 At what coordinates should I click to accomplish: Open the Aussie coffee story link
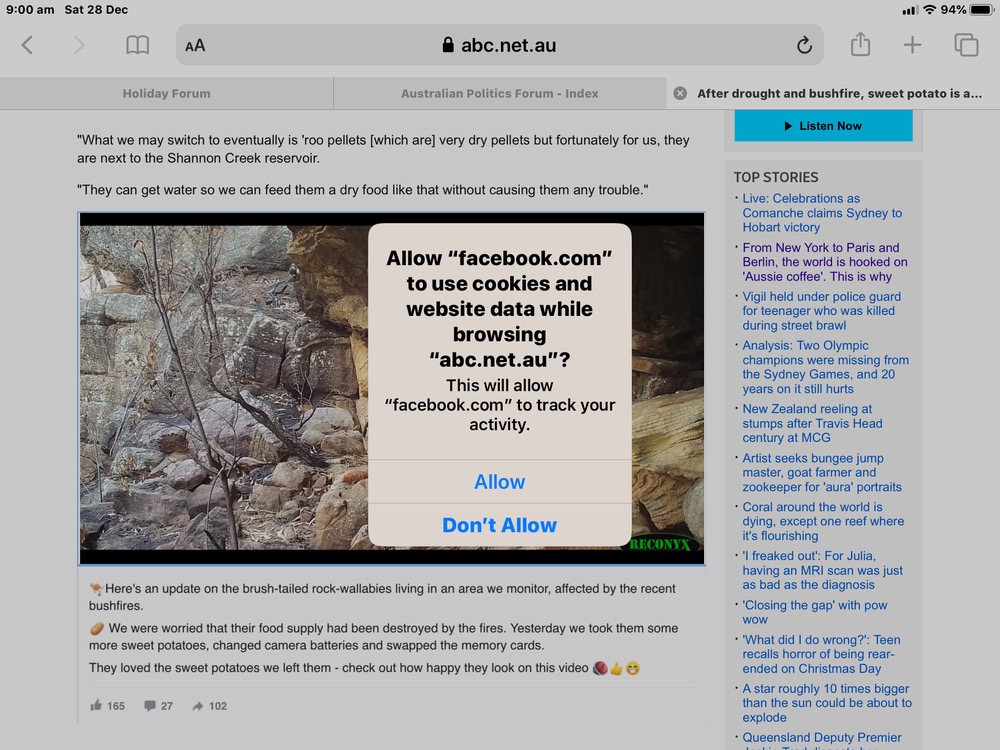[x=824, y=262]
